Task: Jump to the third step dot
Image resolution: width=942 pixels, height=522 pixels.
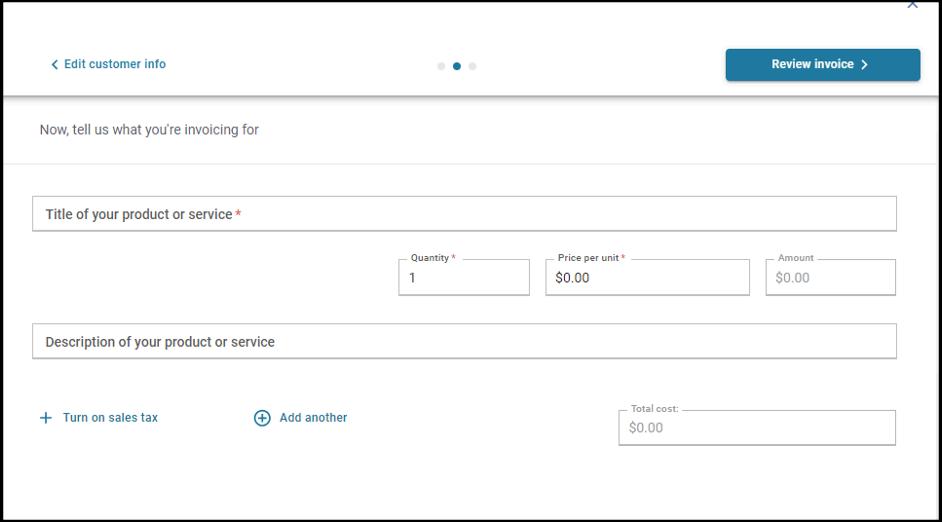Action: click(x=472, y=66)
